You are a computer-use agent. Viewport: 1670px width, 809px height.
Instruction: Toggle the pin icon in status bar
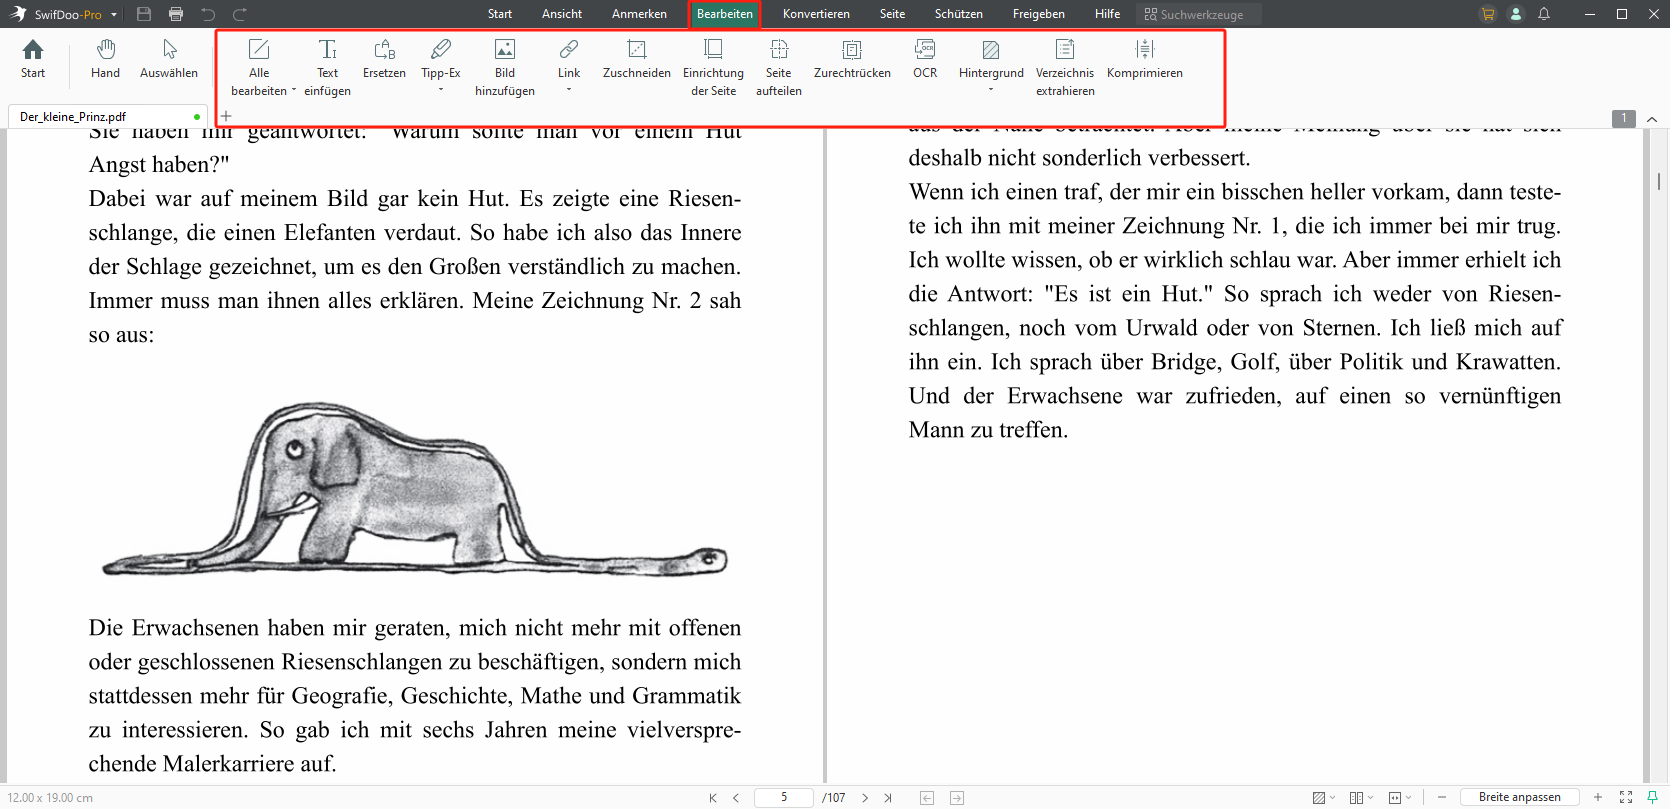[1652, 797]
